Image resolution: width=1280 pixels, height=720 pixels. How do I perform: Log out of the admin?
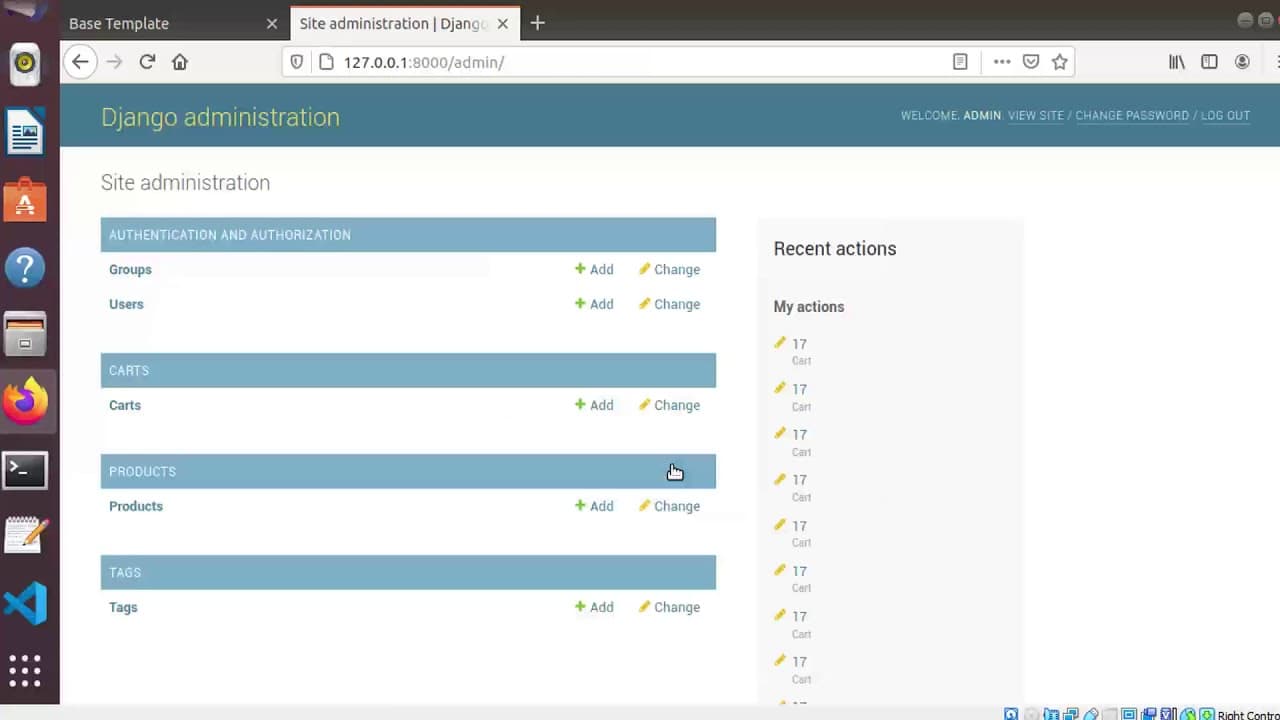click(1225, 116)
